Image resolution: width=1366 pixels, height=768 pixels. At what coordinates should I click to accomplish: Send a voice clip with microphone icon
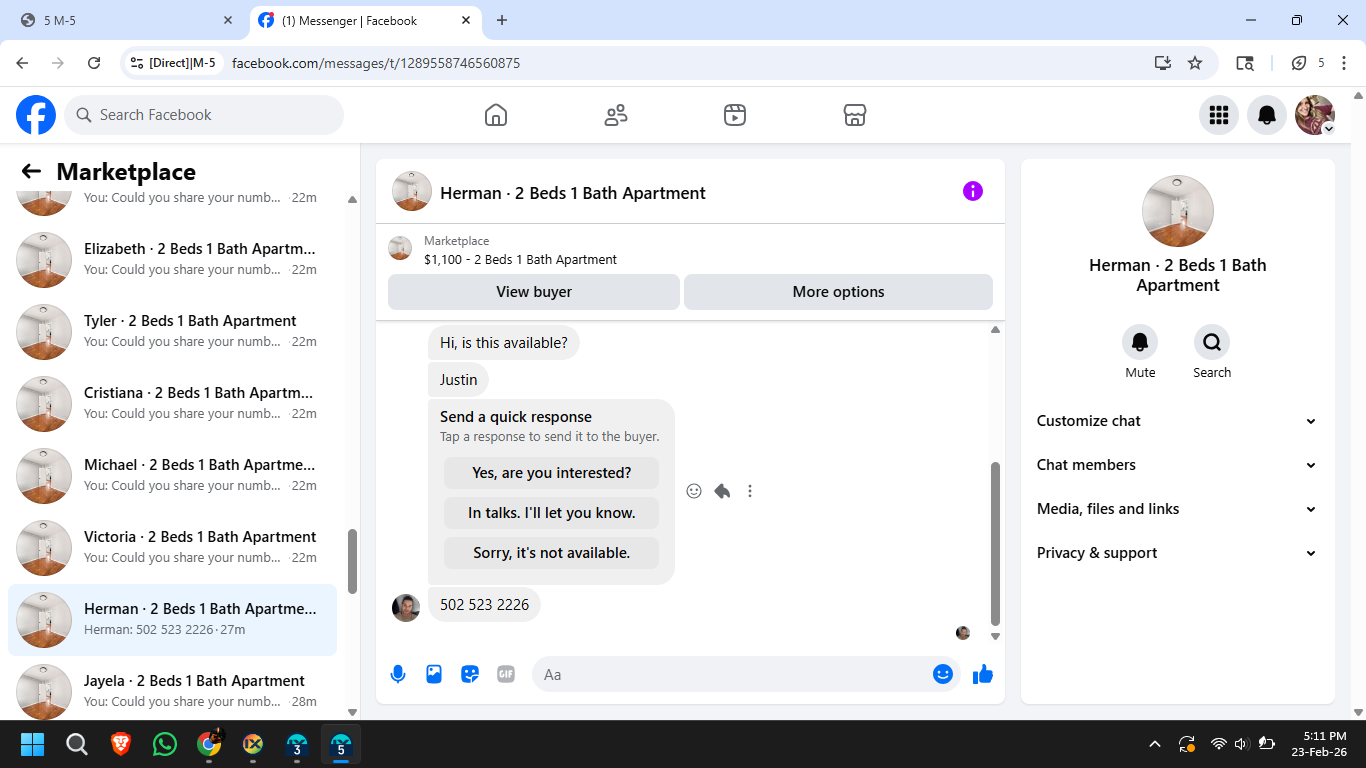(x=398, y=674)
